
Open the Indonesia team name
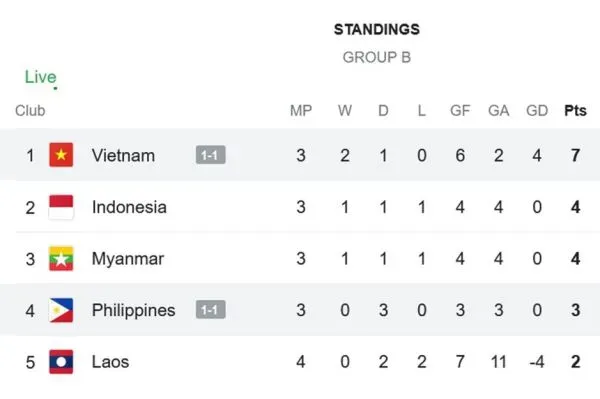pyautogui.click(x=129, y=207)
